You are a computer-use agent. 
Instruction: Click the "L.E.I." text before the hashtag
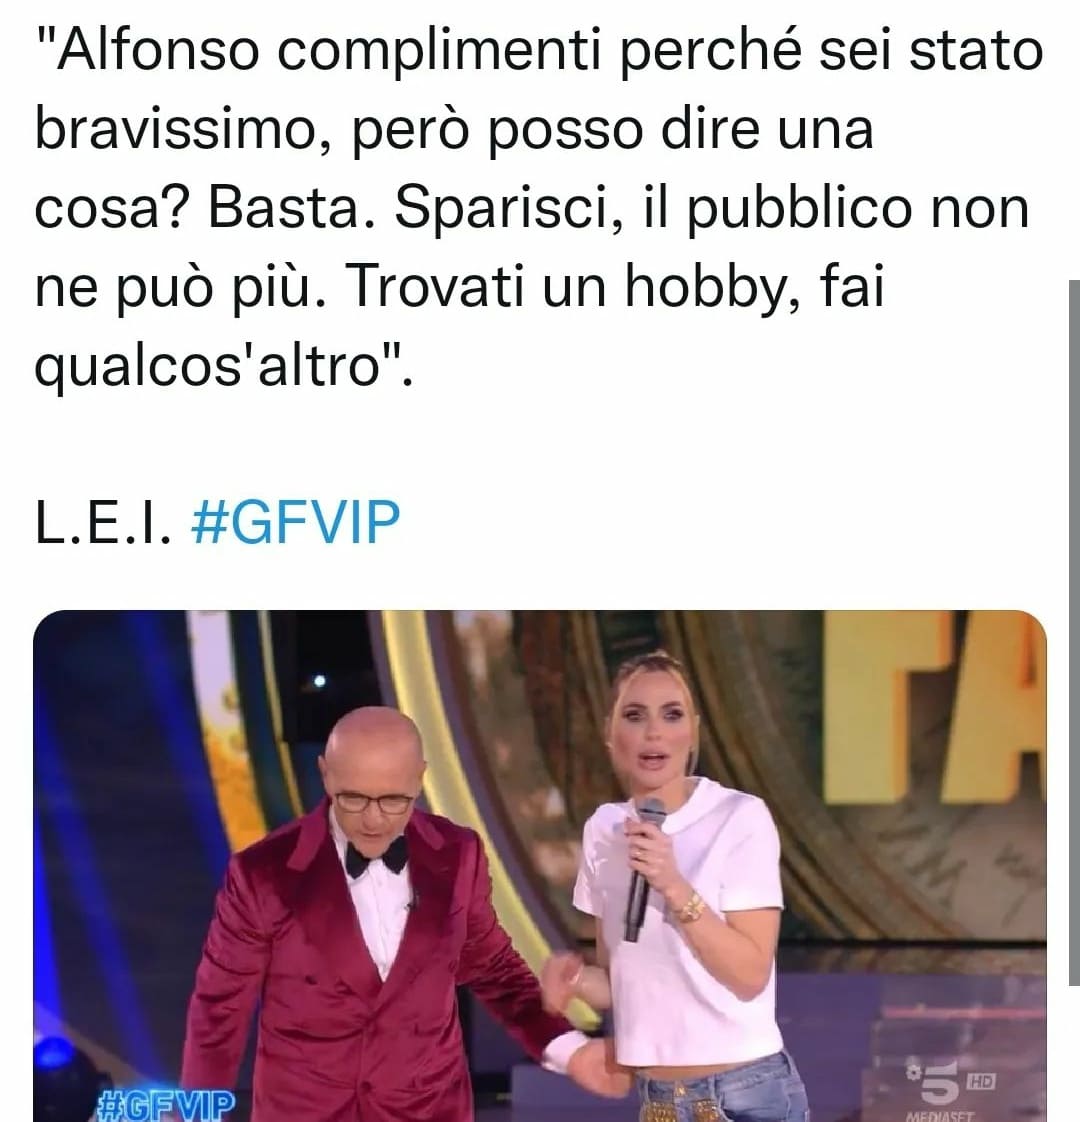103,523
